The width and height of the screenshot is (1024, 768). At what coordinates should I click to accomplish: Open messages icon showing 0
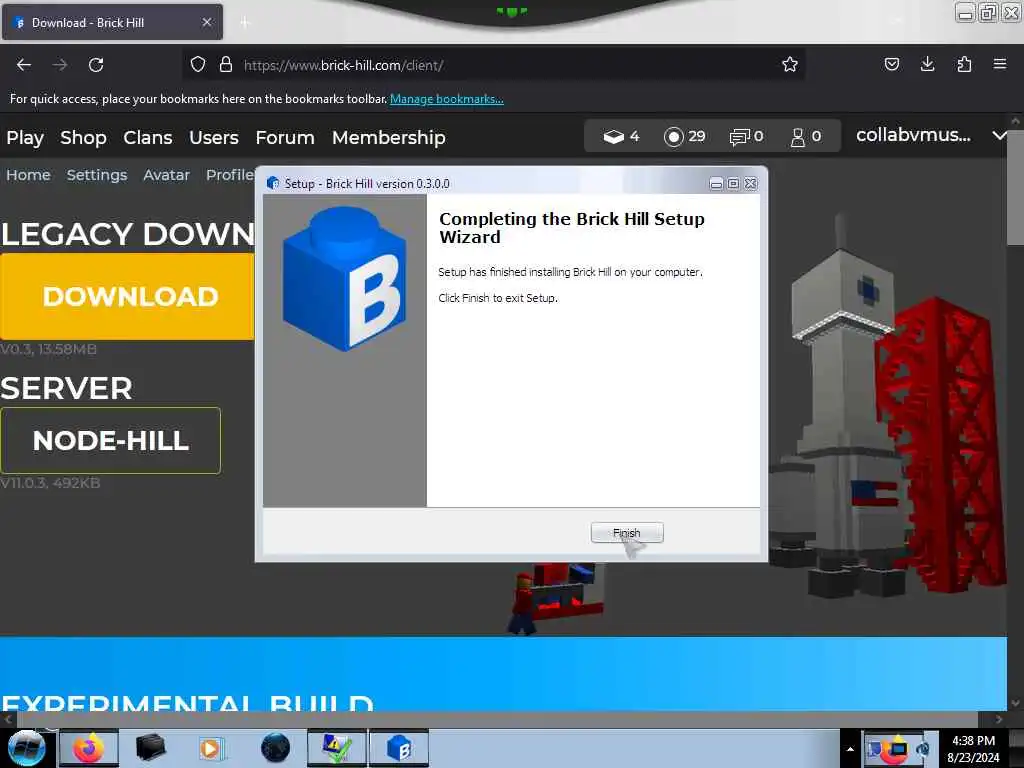click(x=746, y=136)
